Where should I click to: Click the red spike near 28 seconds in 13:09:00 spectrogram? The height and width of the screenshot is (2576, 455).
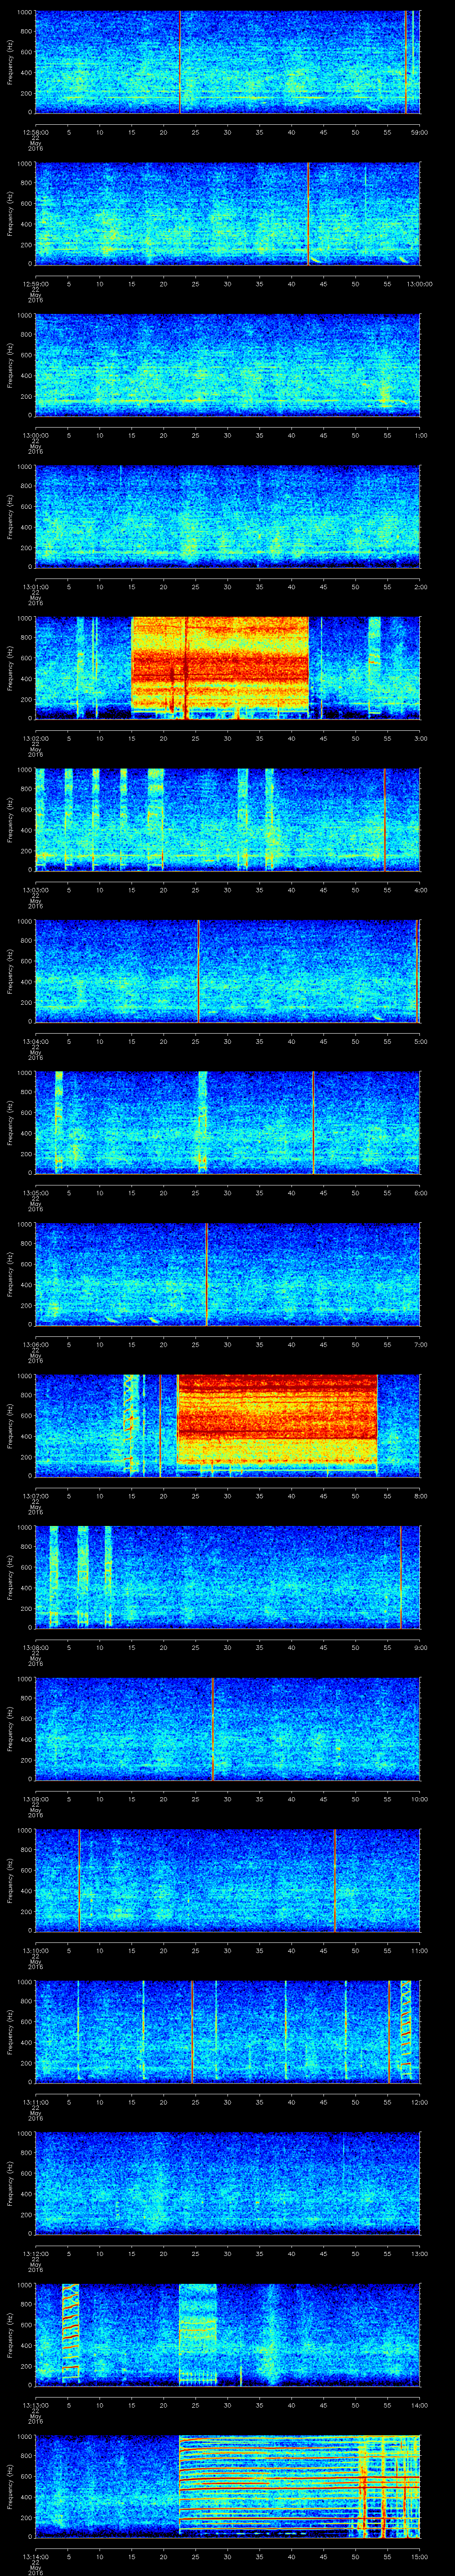tap(212, 1729)
